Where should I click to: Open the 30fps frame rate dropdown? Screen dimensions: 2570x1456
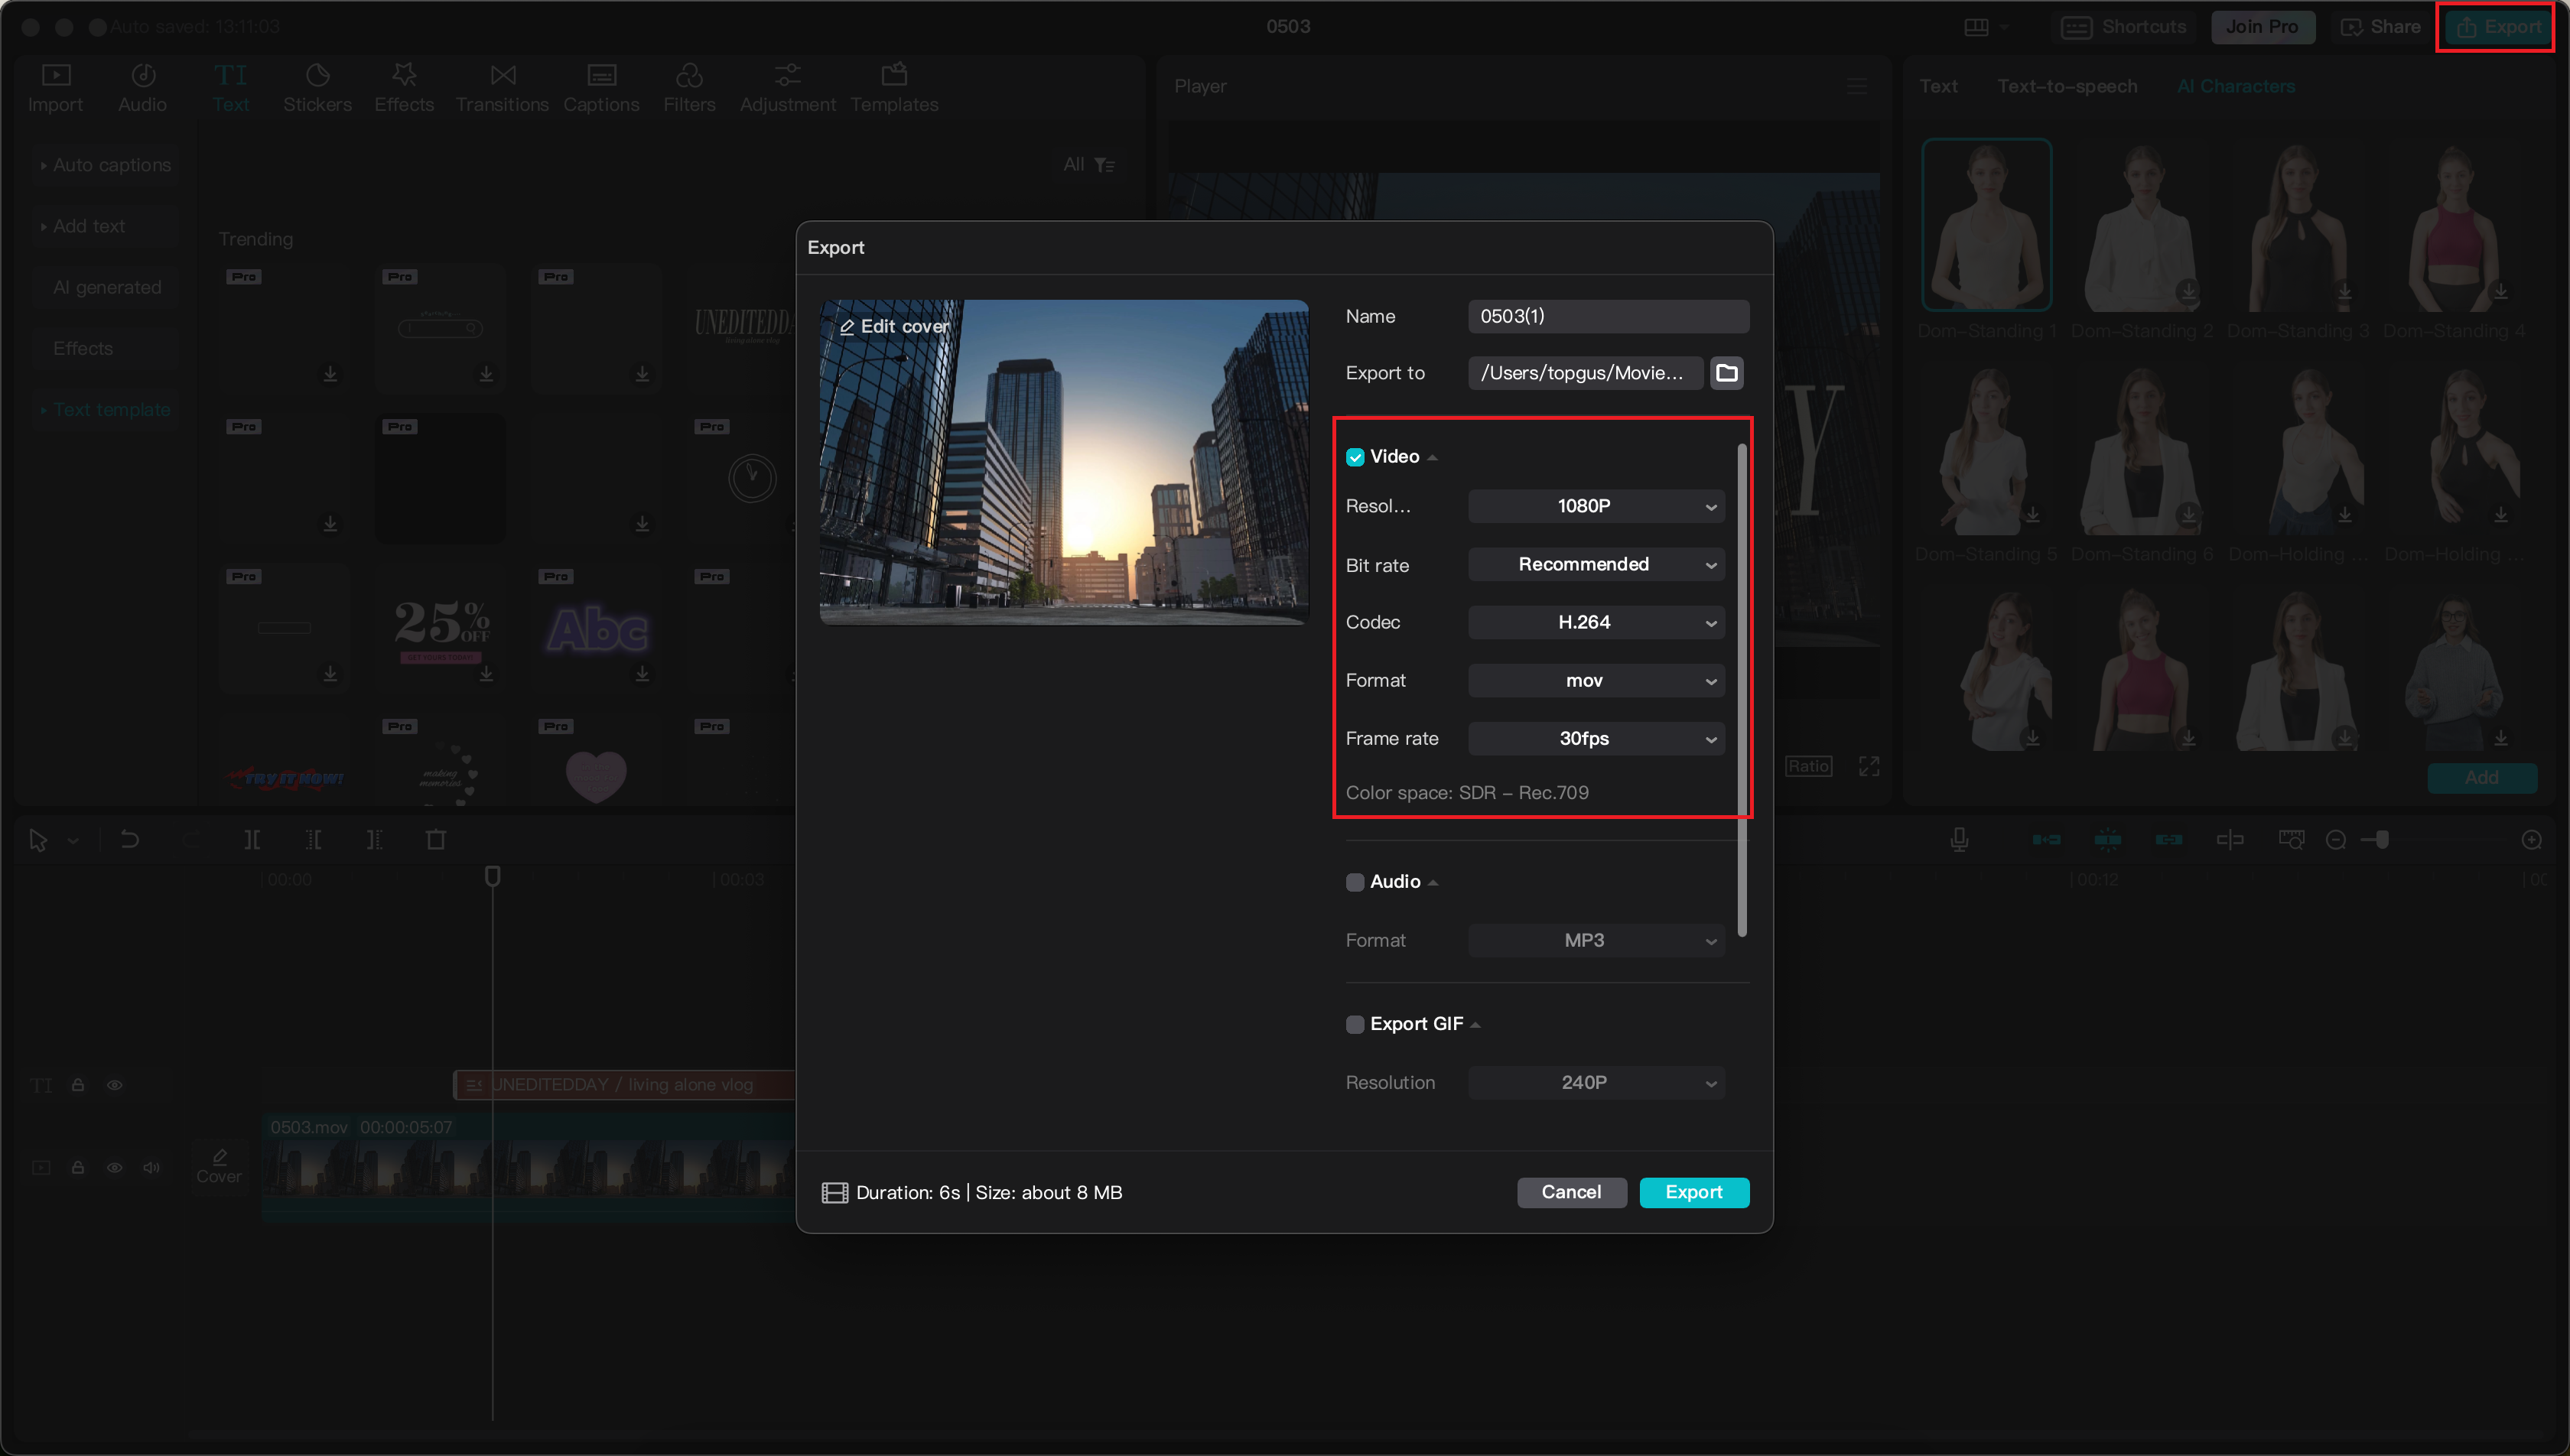(x=1596, y=739)
